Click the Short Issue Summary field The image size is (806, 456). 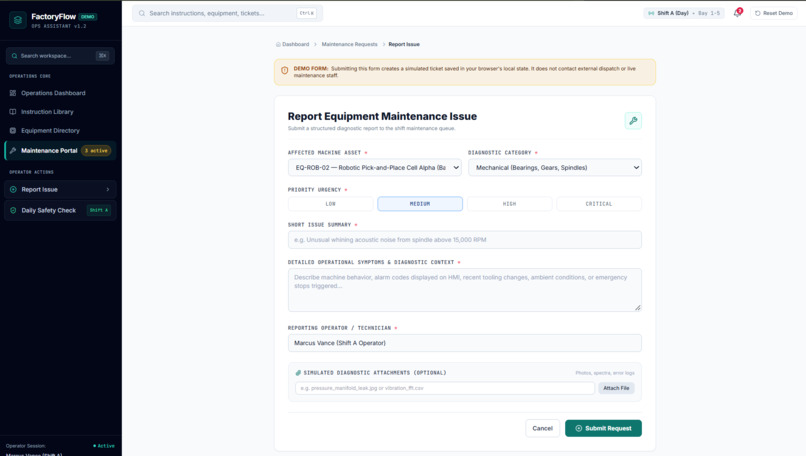pos(465,240)
